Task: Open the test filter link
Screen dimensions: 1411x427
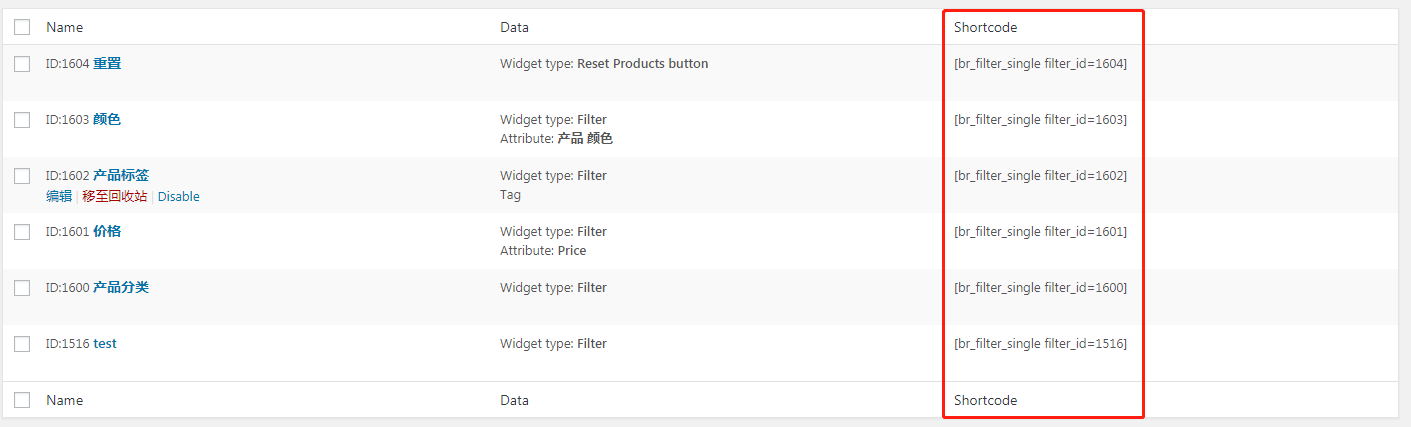Action: coord(105,344)
